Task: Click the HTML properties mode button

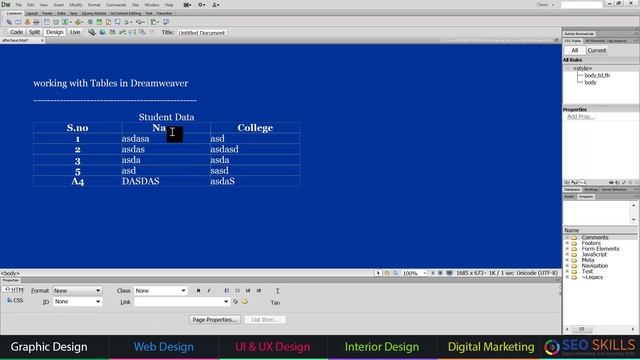Action: click(x=14, y=290)
